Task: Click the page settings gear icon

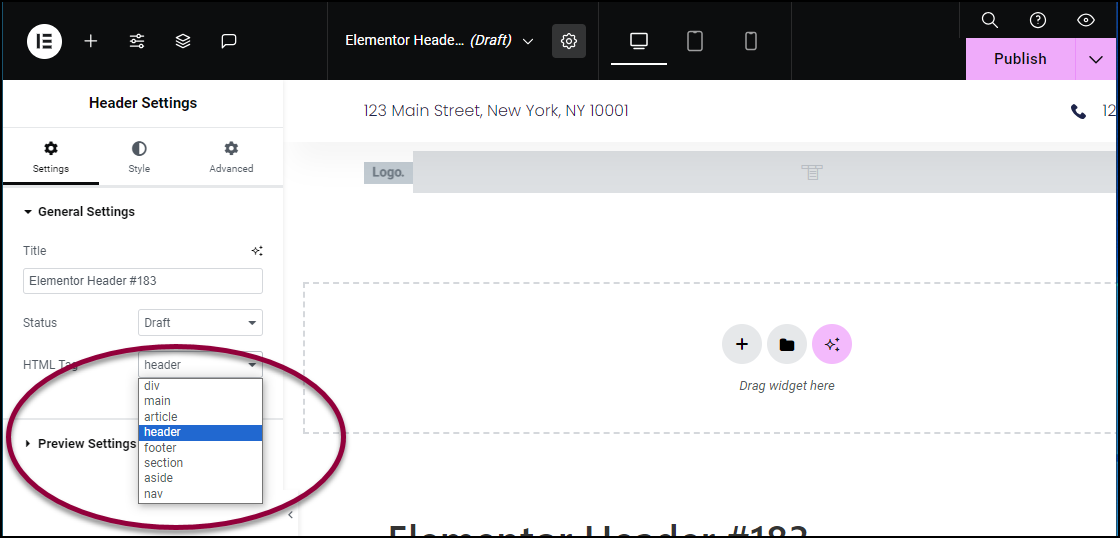Action: click(569, 41)
